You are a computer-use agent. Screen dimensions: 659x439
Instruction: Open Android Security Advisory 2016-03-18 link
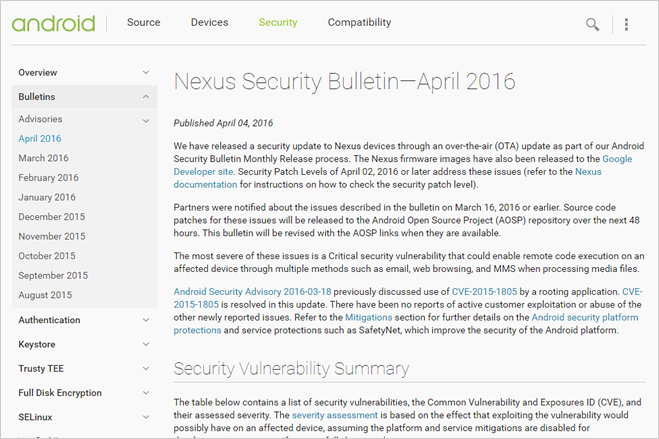coord(252,292)
